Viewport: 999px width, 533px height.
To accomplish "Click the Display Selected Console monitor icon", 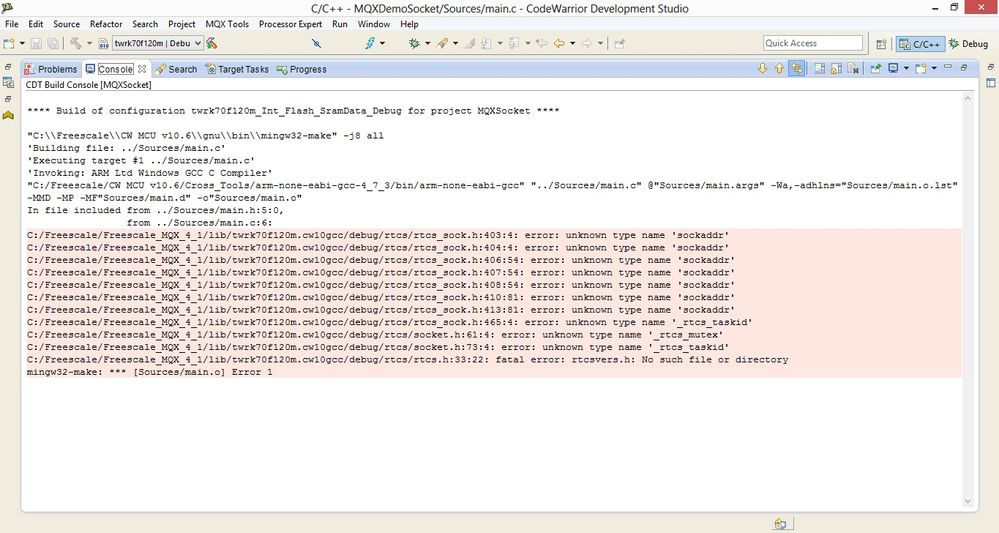I will 893,68.
